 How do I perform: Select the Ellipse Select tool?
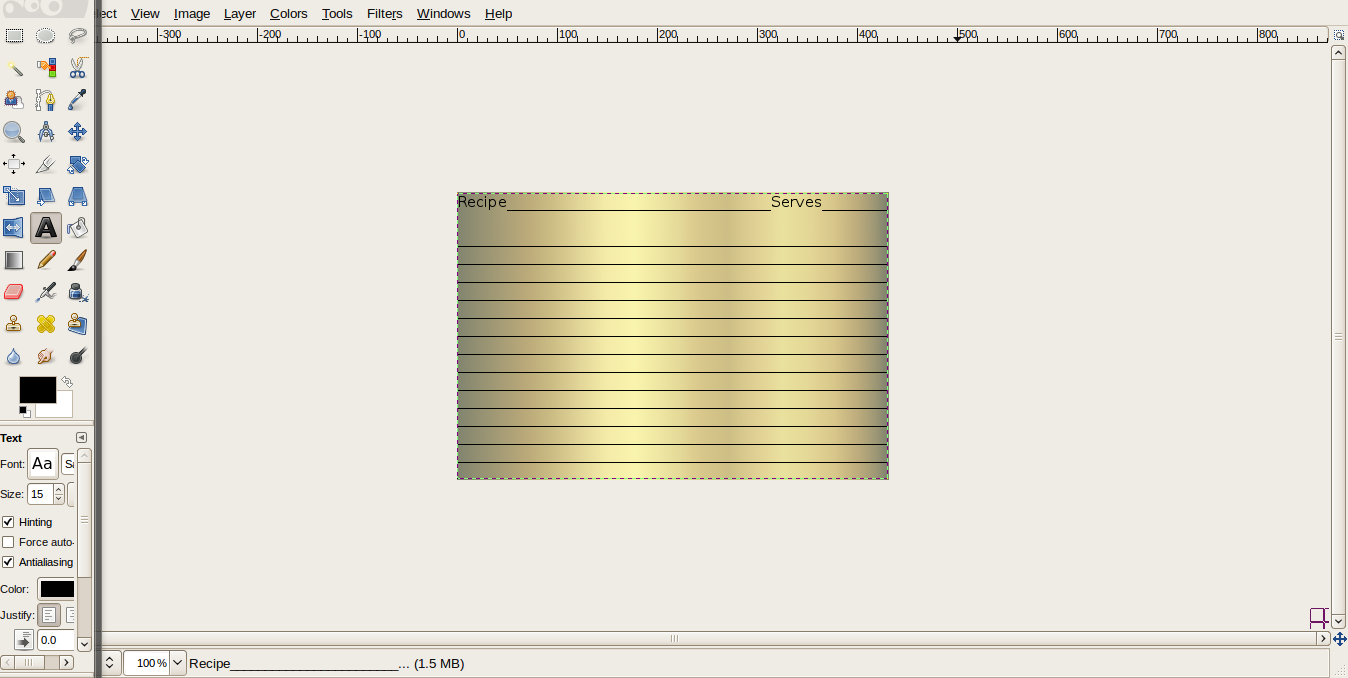coord(46,36)
